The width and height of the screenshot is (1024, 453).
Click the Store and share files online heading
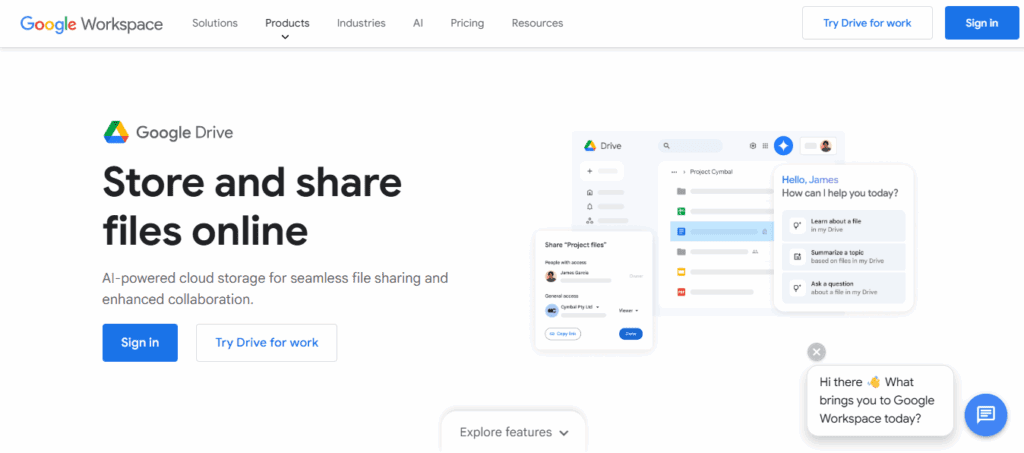[x=252, y=206]
